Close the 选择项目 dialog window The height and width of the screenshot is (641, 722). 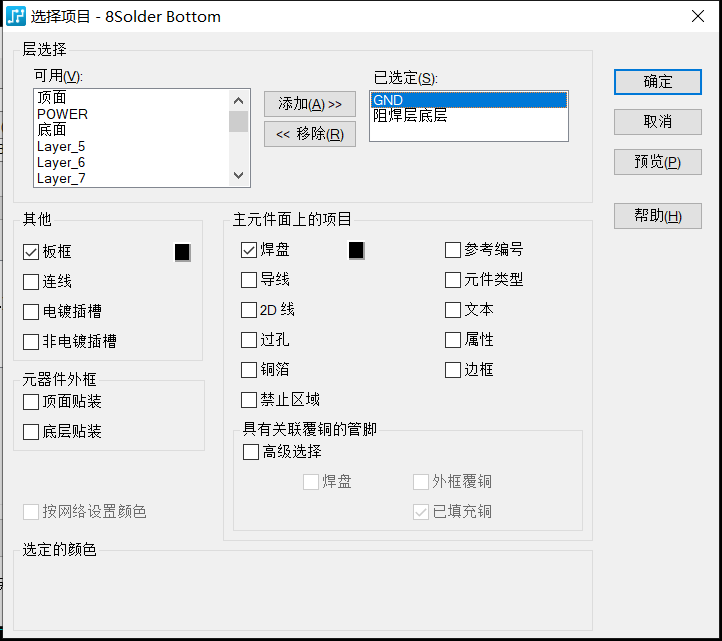[698, 16]
